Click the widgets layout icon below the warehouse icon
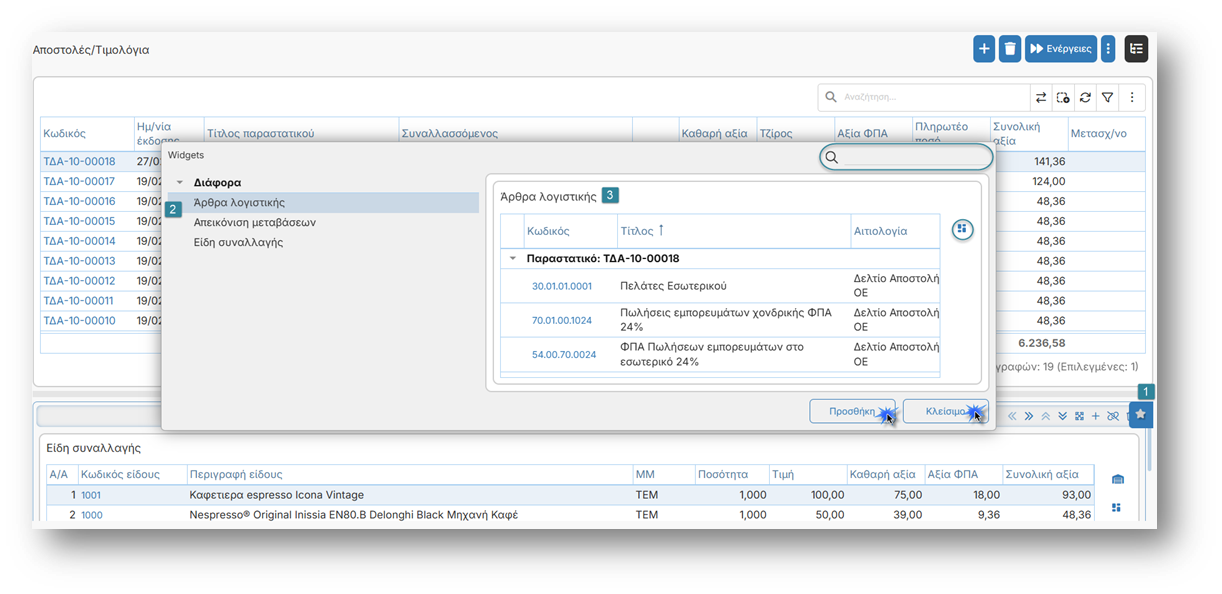 point(1117,507)
